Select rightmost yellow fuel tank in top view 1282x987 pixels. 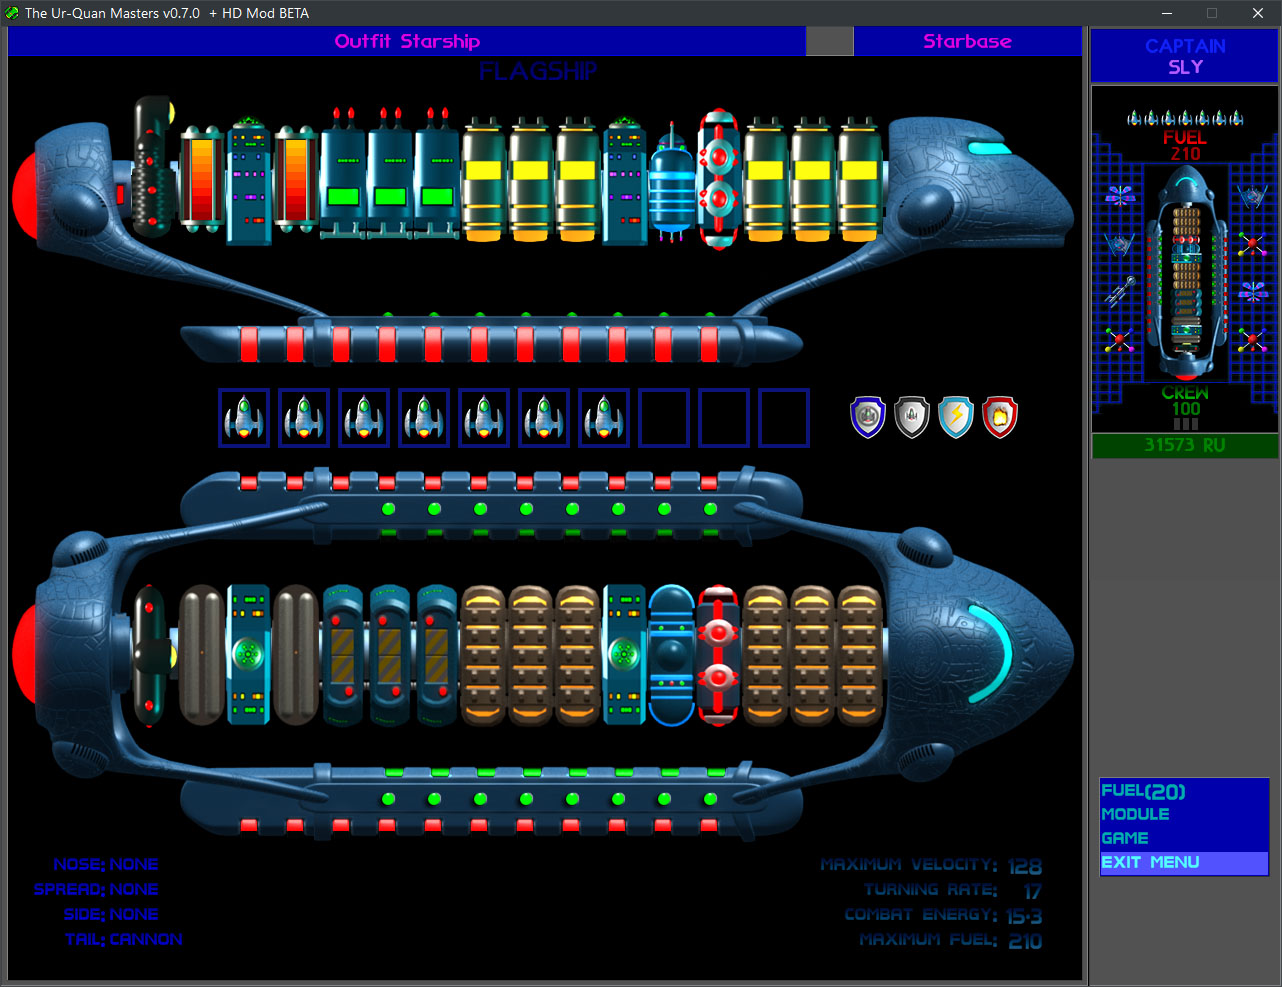pos(860,180)
